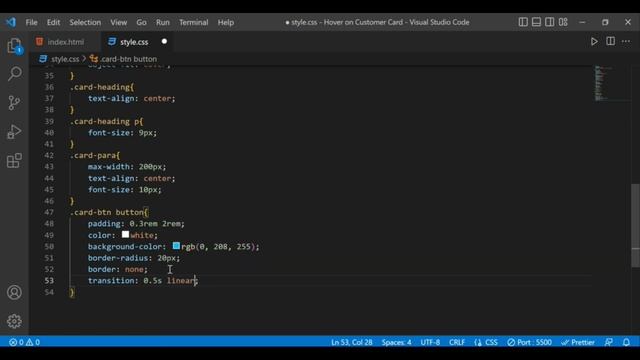
Task: Switch to the index.html tab
Action: [x=65, y=42]
